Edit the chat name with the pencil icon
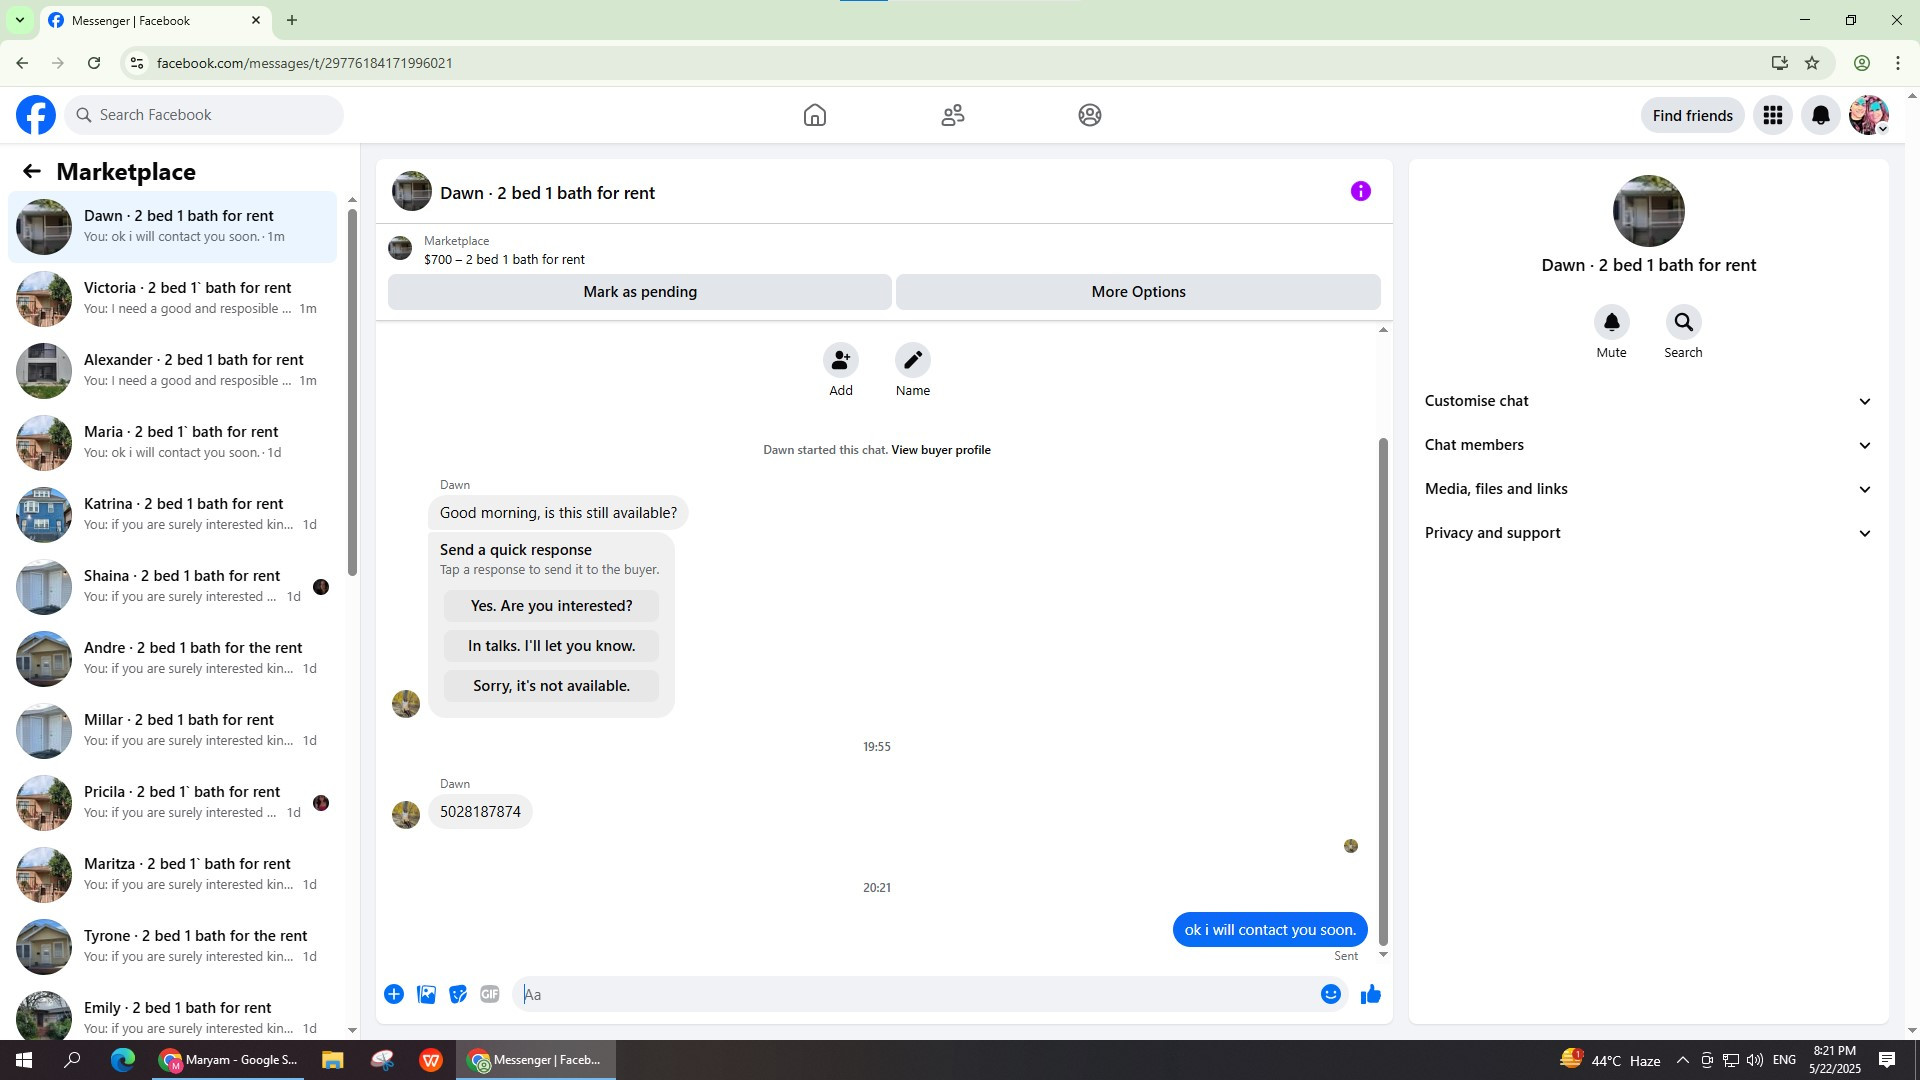The height and width of the screenshot is (1080, 1920). coord(913,360)
